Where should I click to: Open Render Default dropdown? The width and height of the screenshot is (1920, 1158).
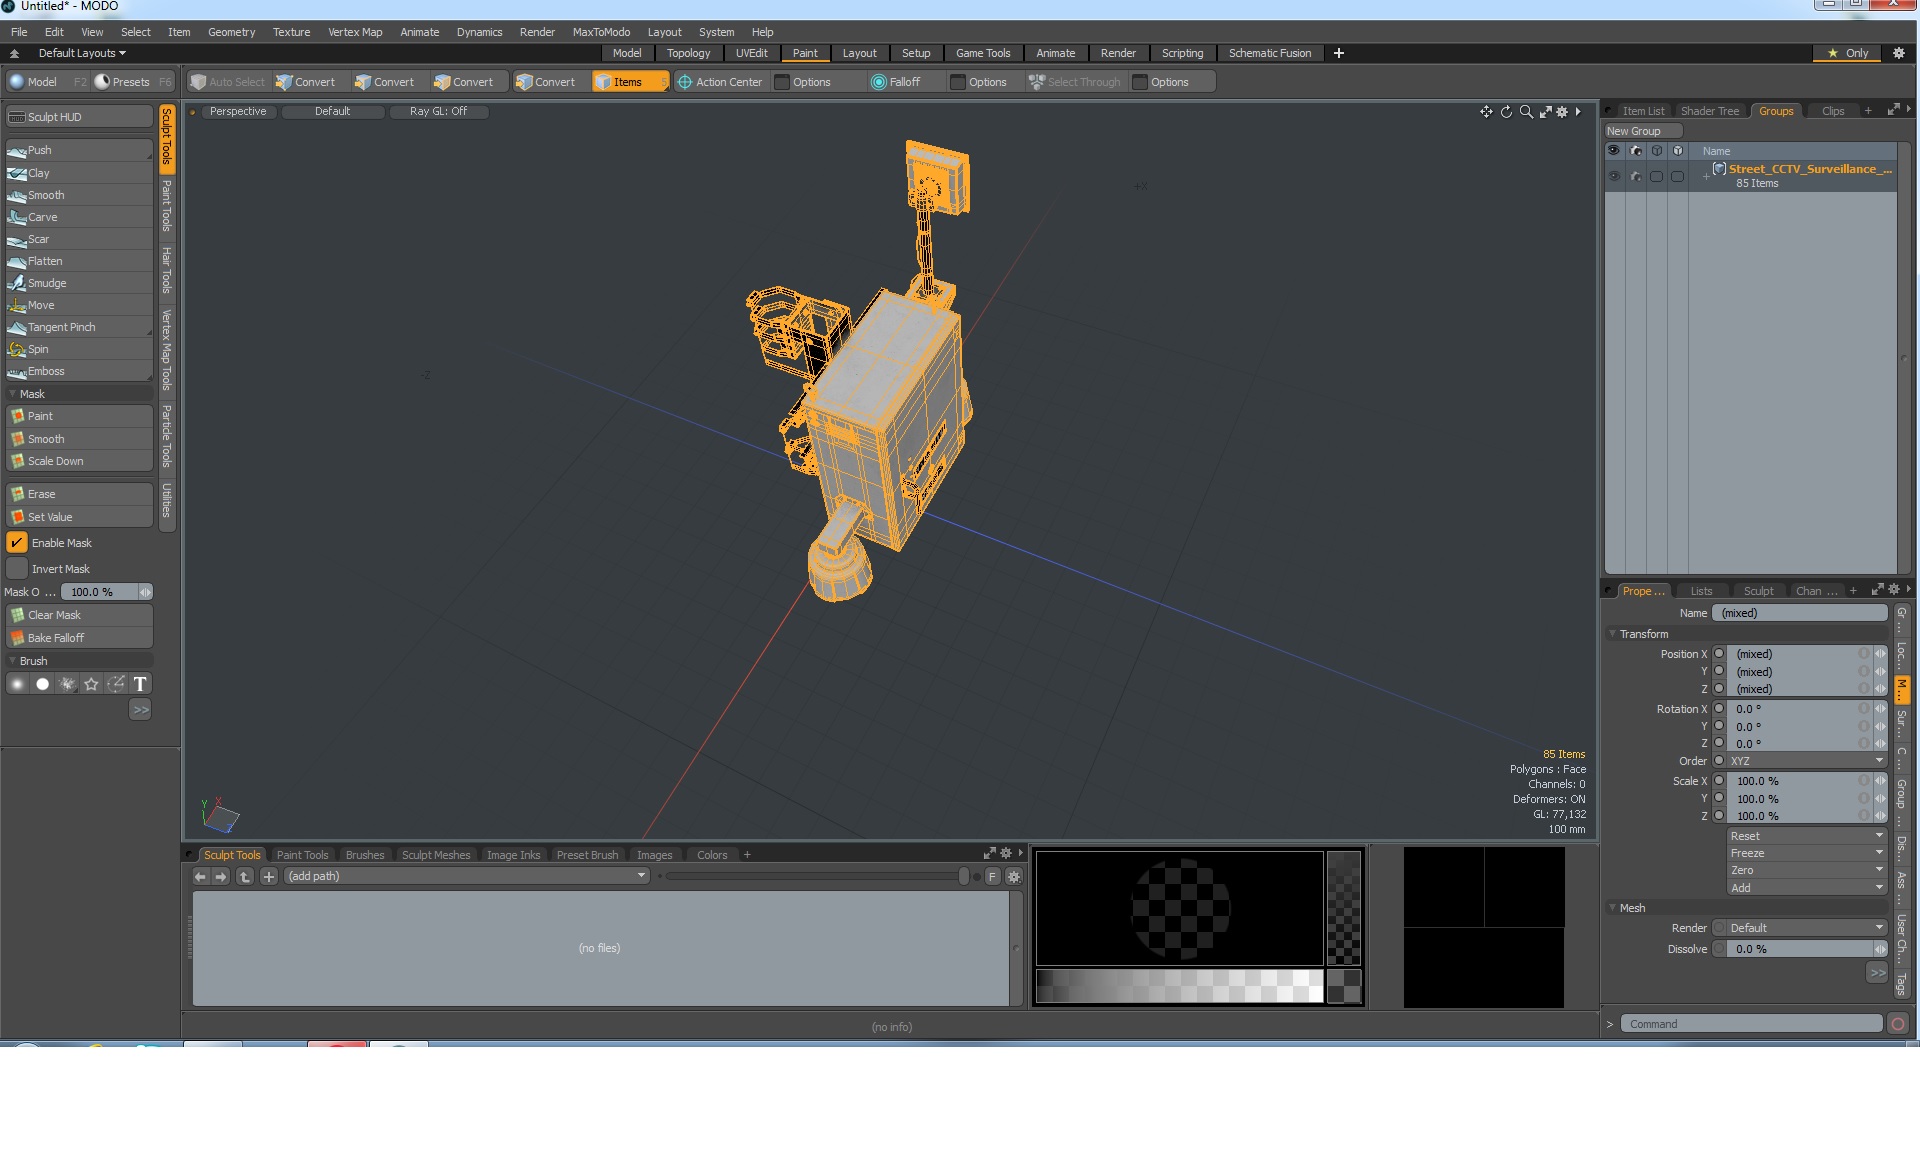(1806, 928)
